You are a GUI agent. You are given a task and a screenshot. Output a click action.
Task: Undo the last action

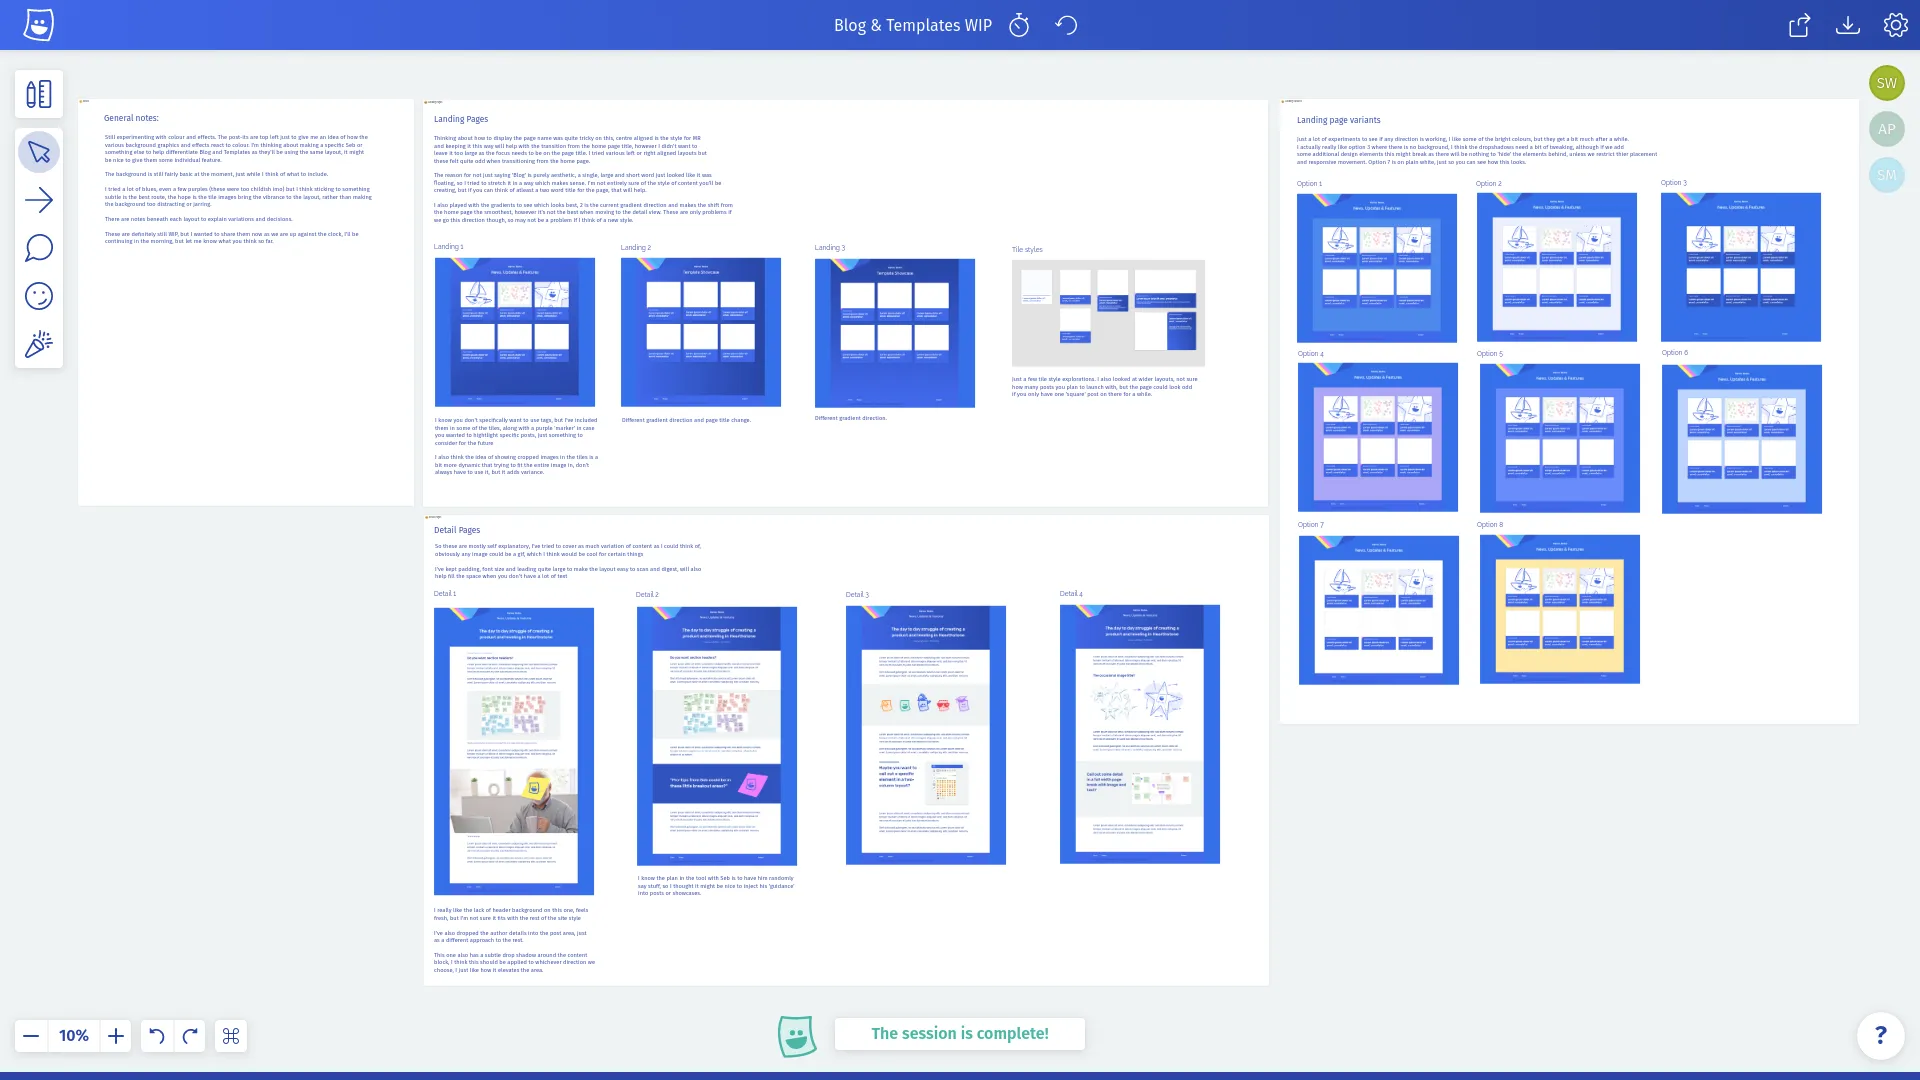point(156,1036)
